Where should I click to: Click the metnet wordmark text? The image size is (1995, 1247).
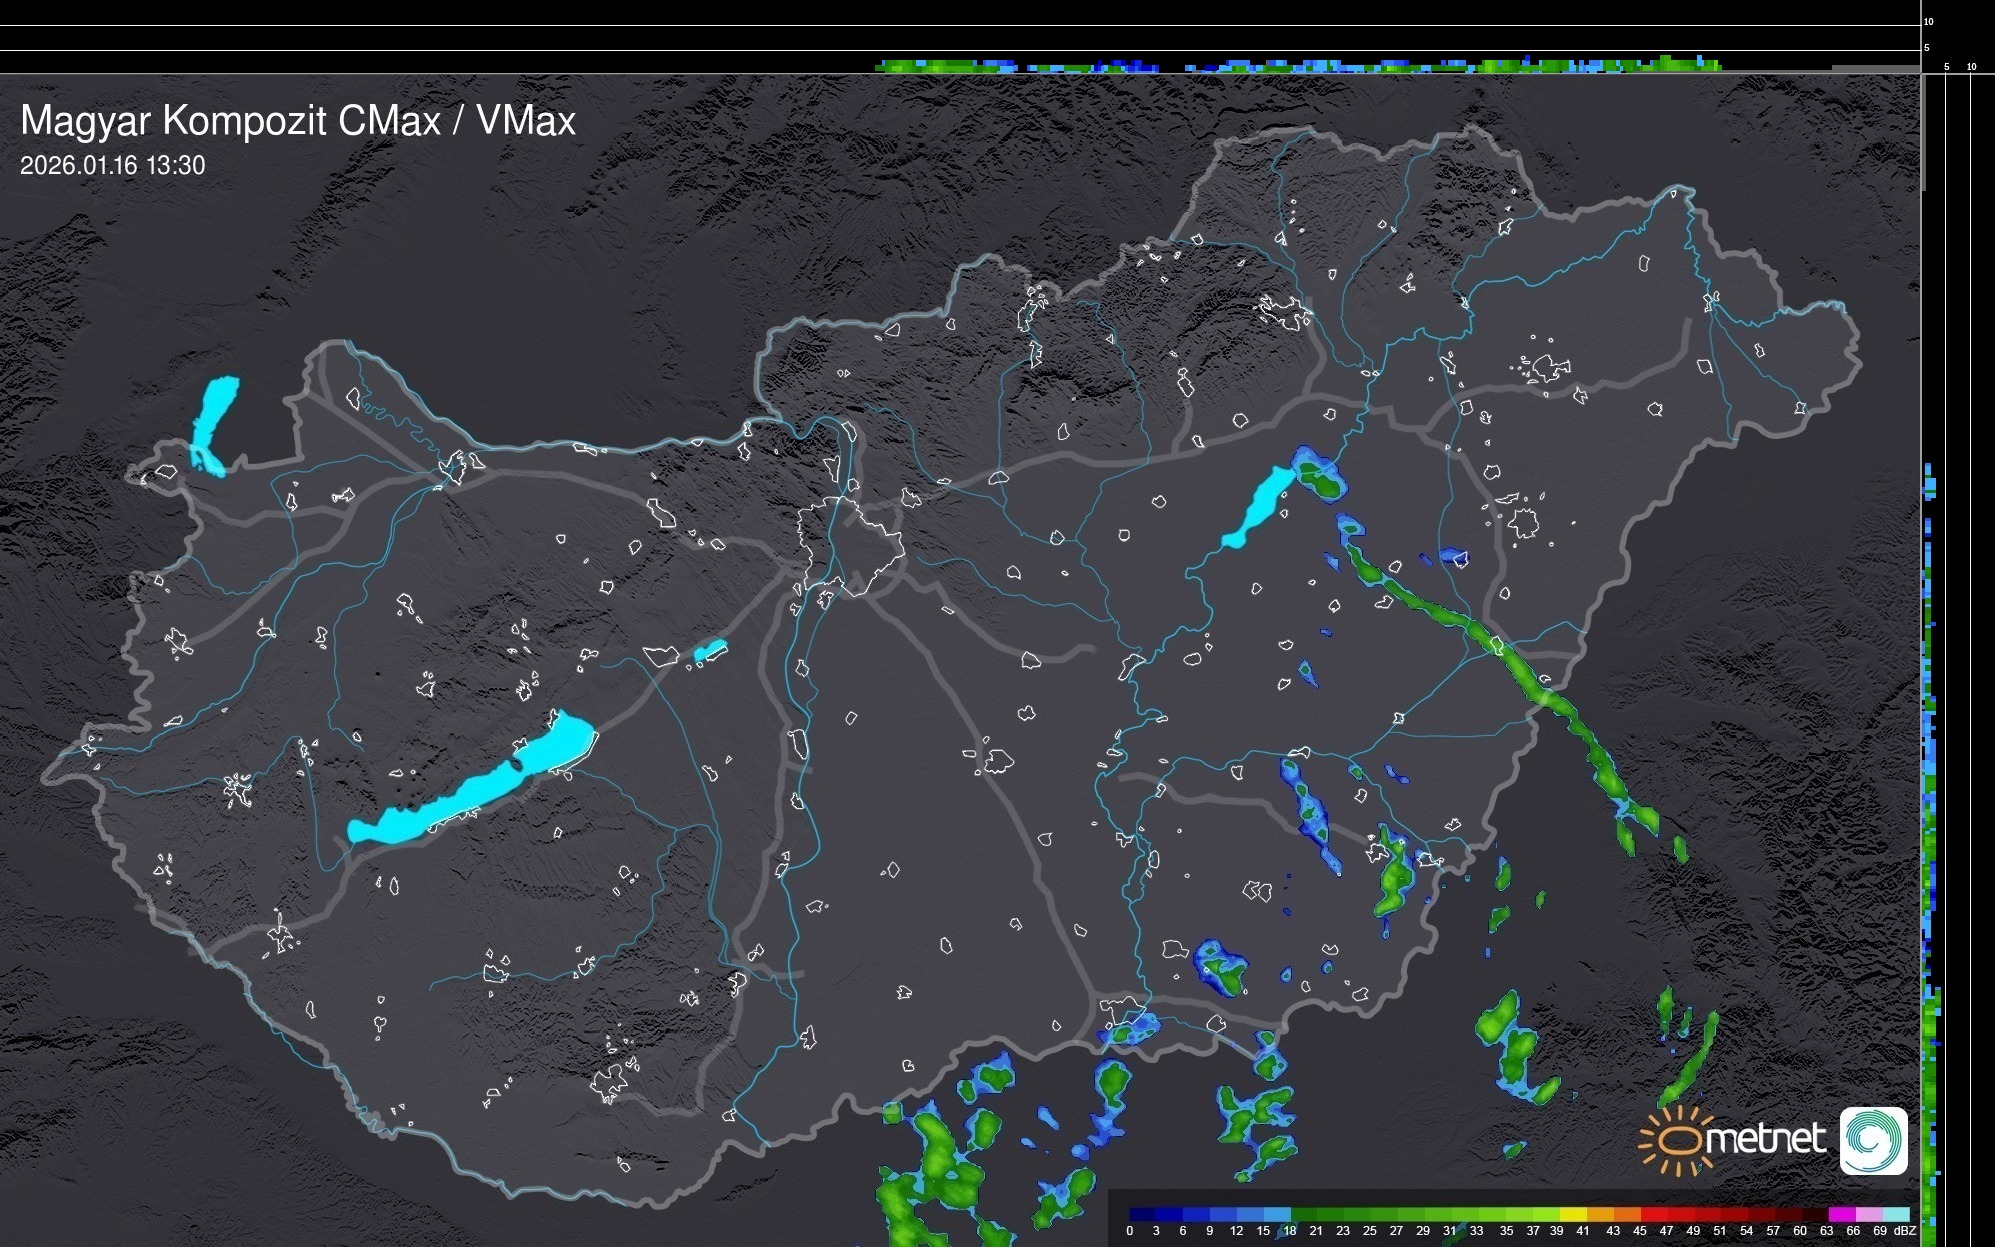click(x=1768, y=1139)
